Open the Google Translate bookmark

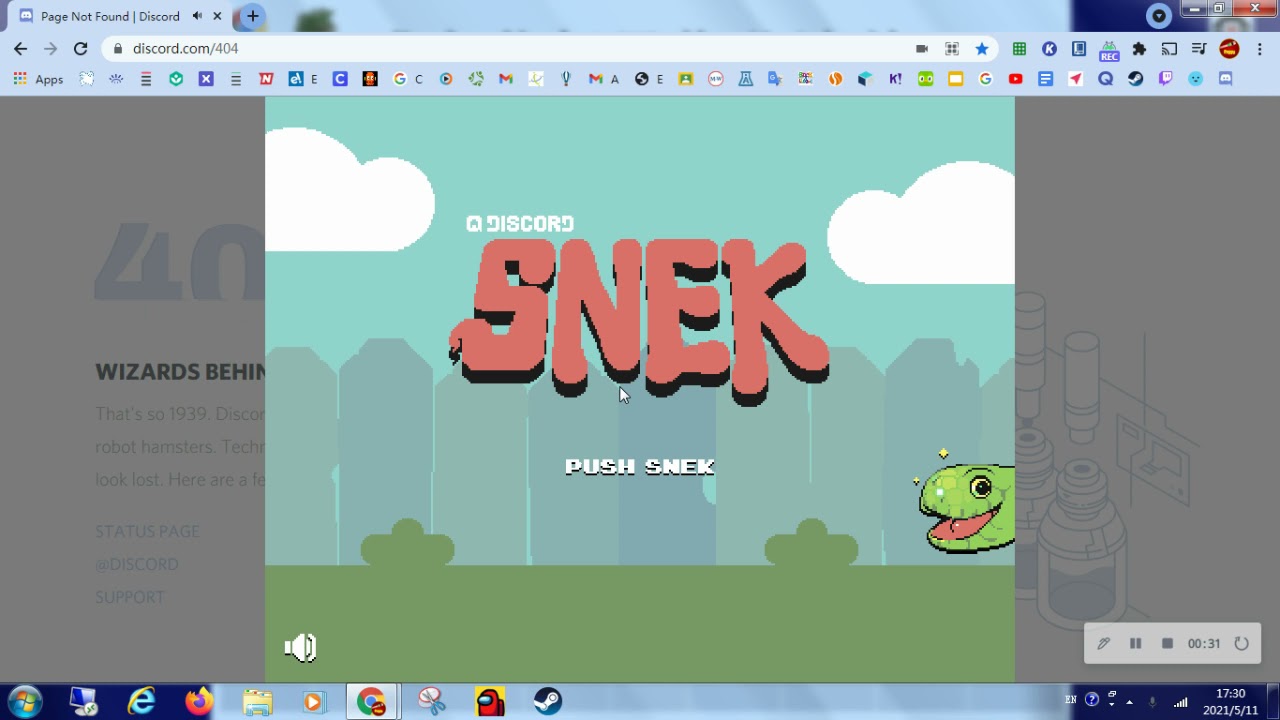pyautogui.click(x=775, y=79)
